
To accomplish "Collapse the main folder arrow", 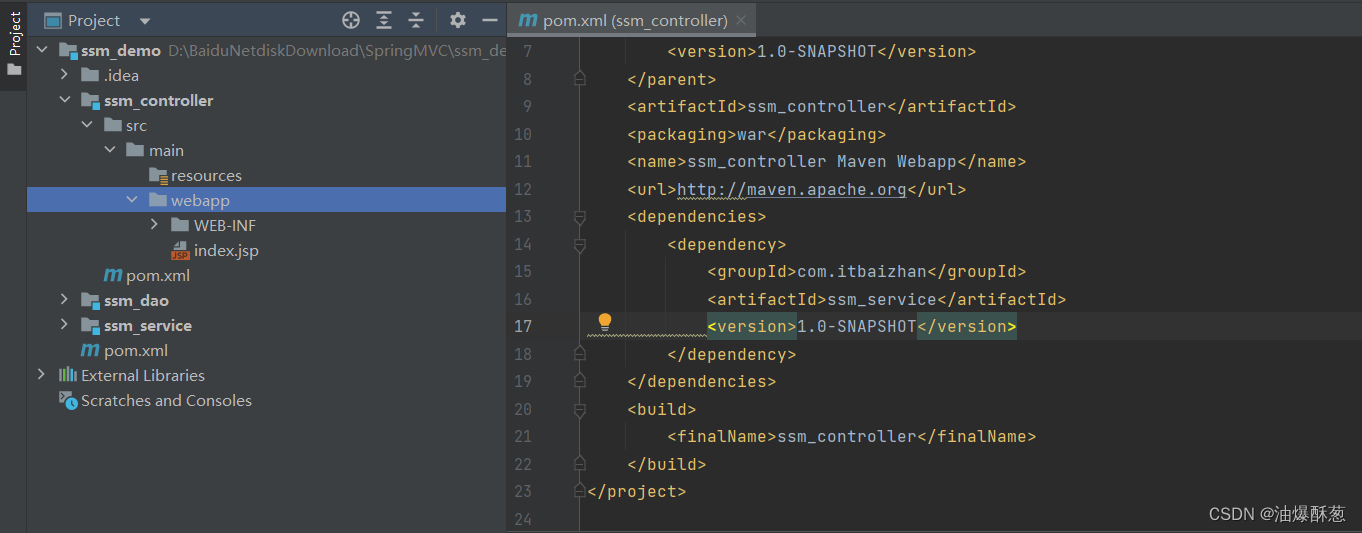I will coord(110,150).
